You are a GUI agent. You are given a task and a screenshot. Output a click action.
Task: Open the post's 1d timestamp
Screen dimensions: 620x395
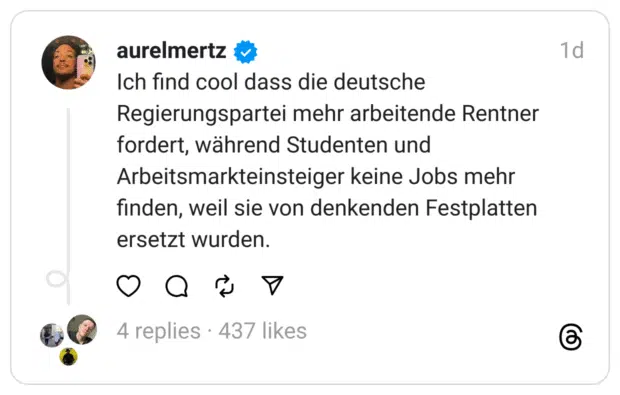(572, 51)
